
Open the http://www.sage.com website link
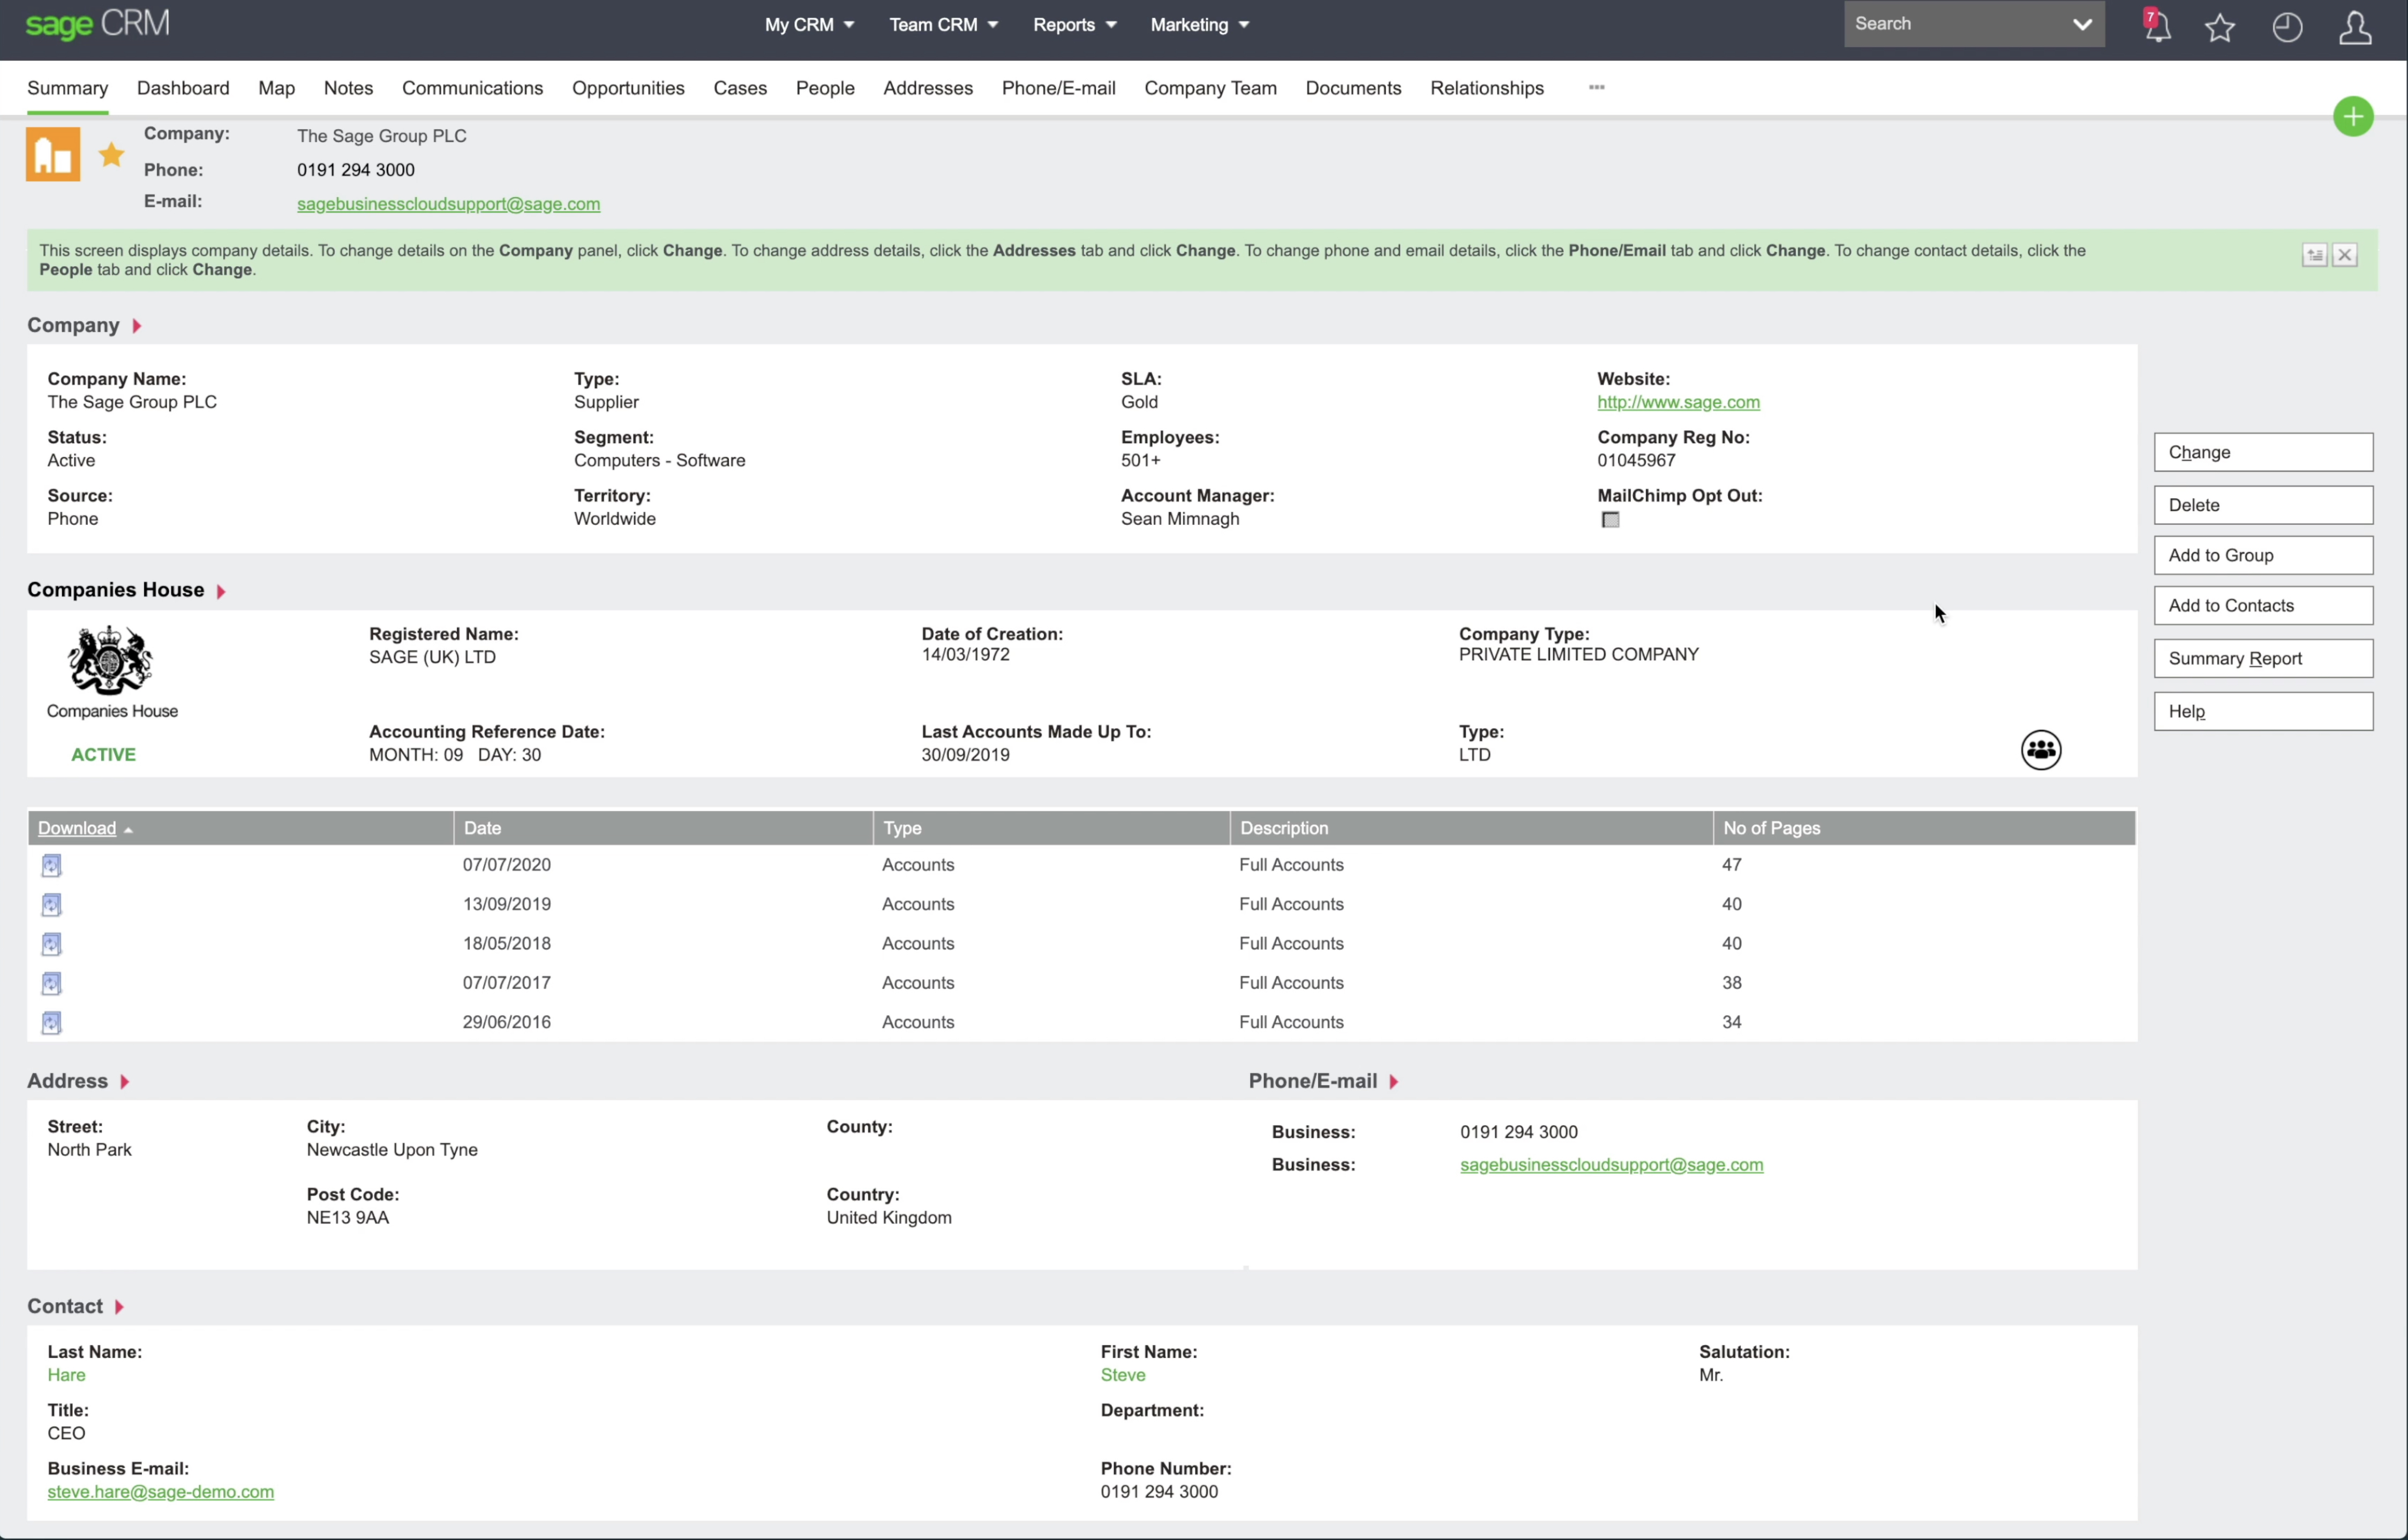tap(1677, 402)
